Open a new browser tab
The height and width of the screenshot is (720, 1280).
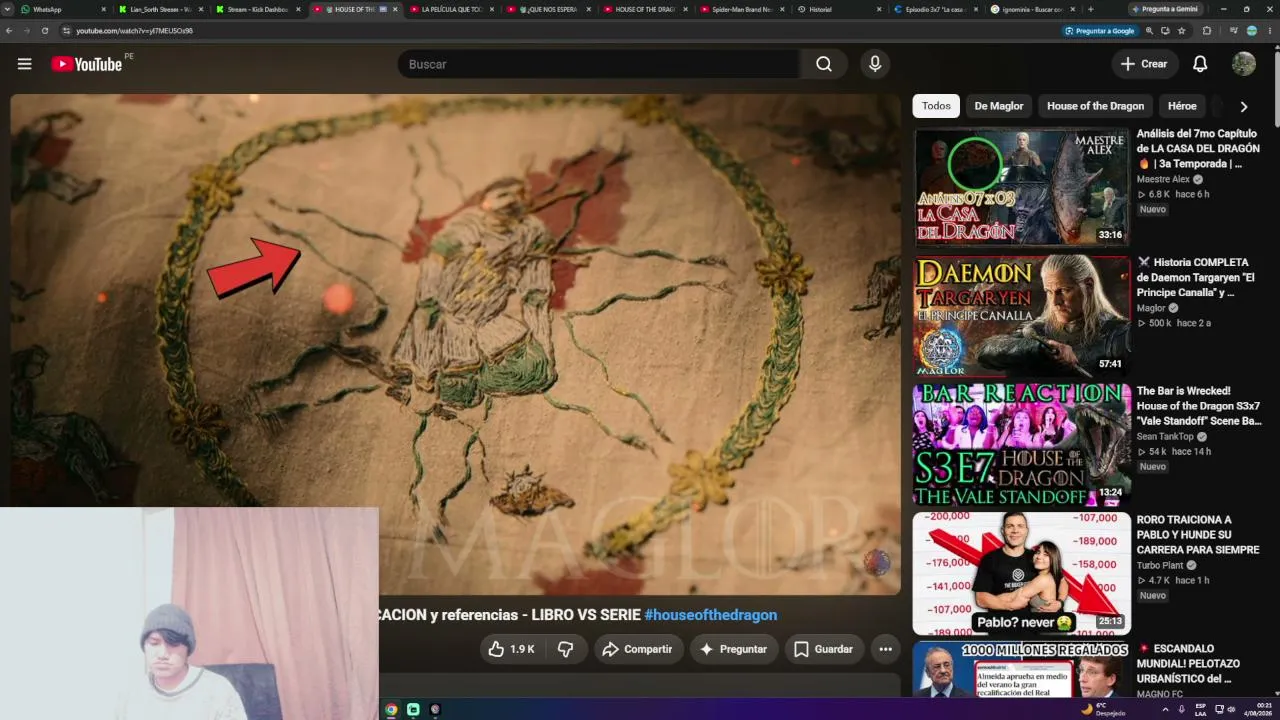coord(1090,9)
